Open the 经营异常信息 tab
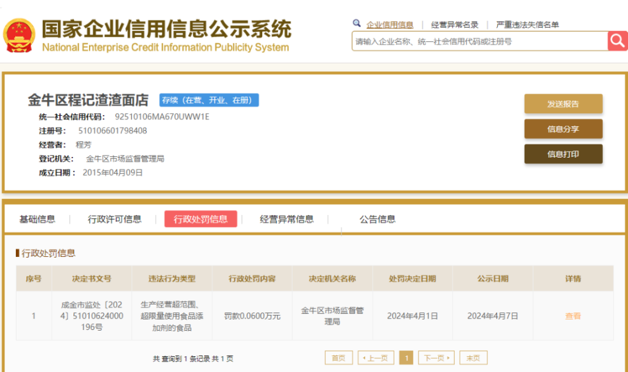The image size is (628, 372). [x=287, y=219]
